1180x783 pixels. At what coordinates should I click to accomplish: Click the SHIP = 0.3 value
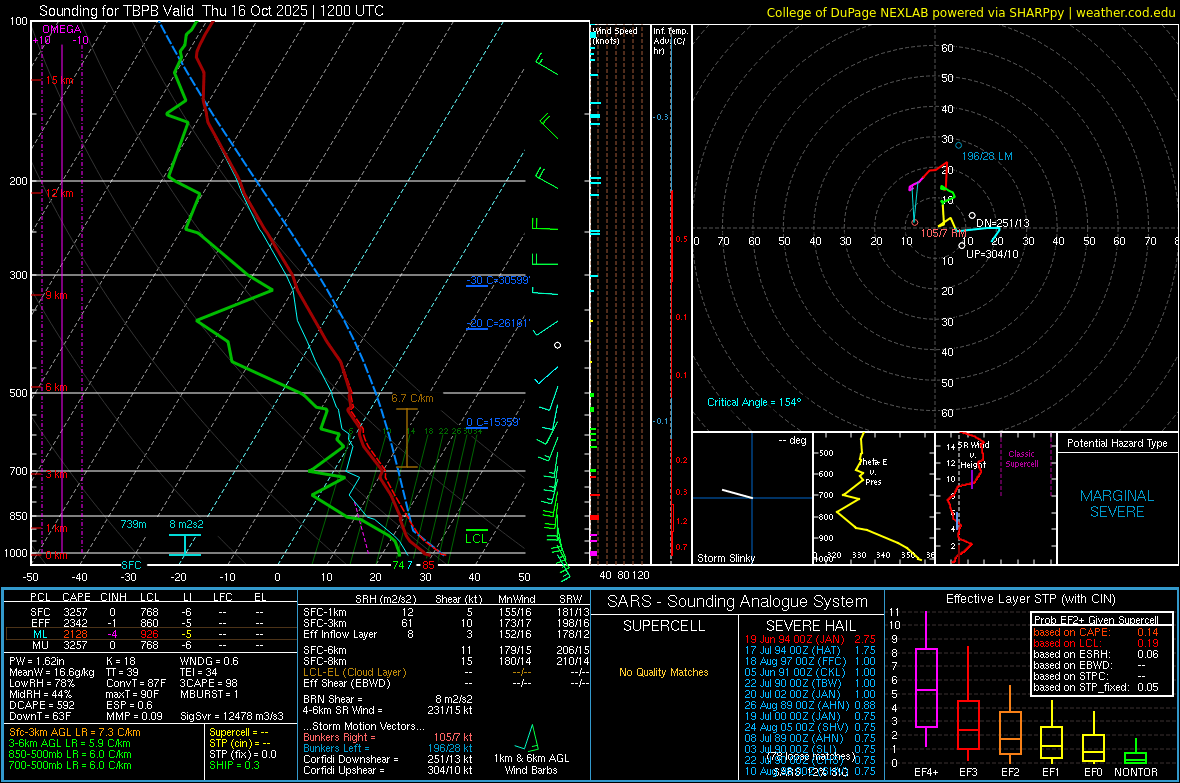(234, 765)
